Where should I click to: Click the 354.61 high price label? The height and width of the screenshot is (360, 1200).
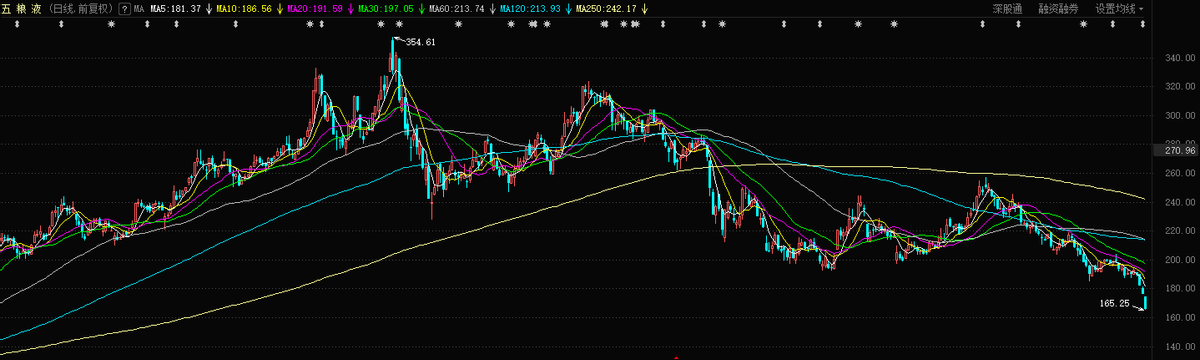click(420, 42)
